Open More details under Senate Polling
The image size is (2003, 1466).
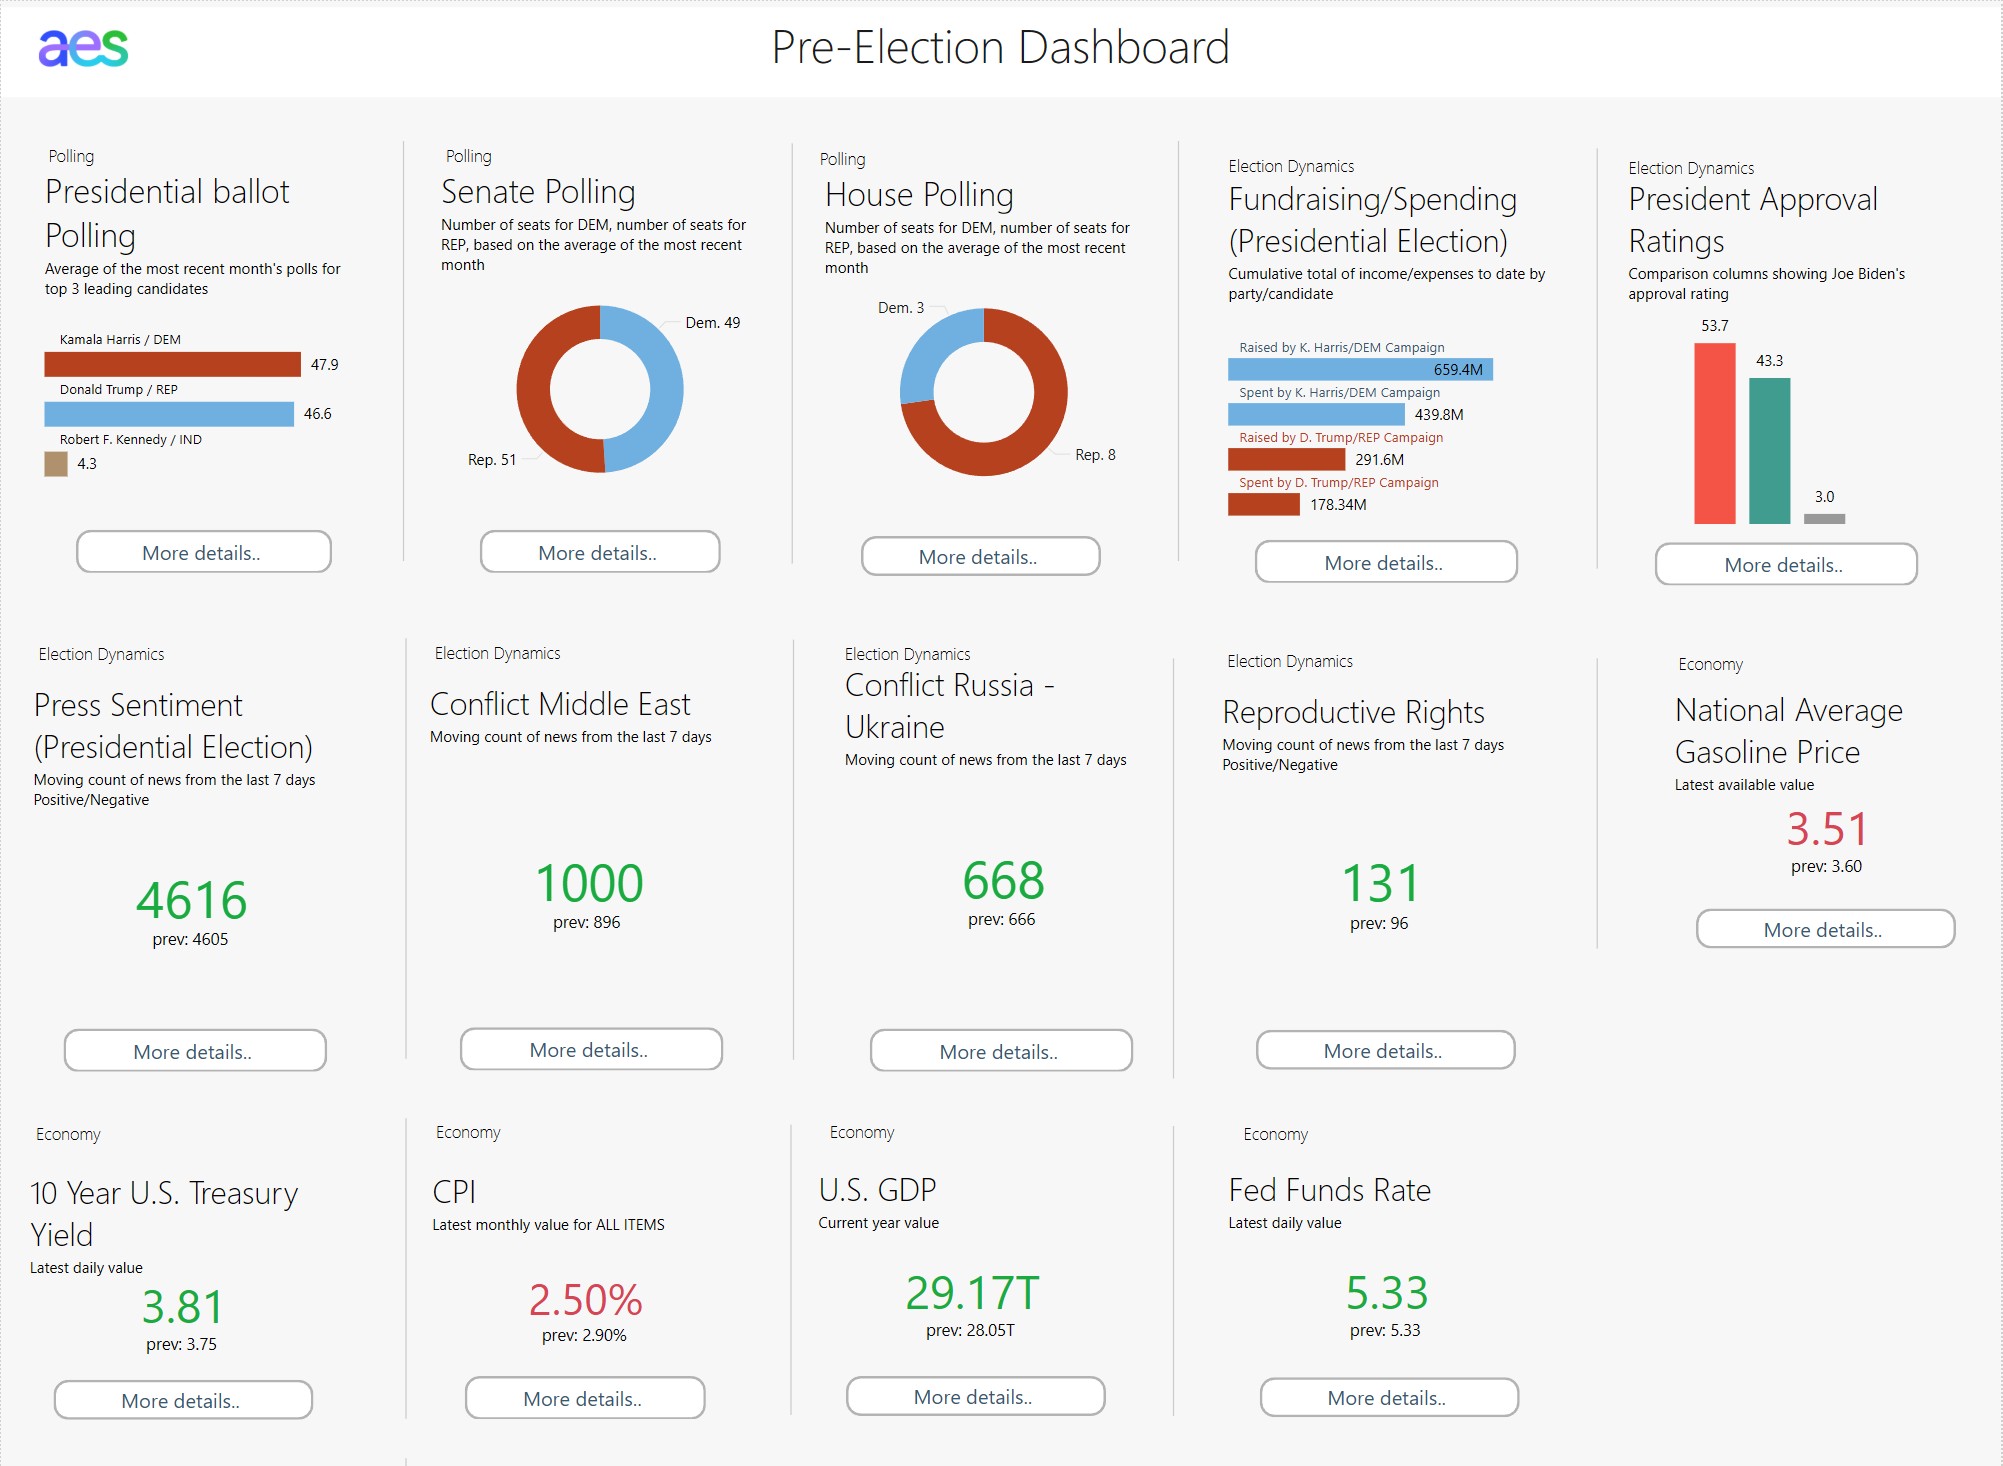click(x=599, y=553)
